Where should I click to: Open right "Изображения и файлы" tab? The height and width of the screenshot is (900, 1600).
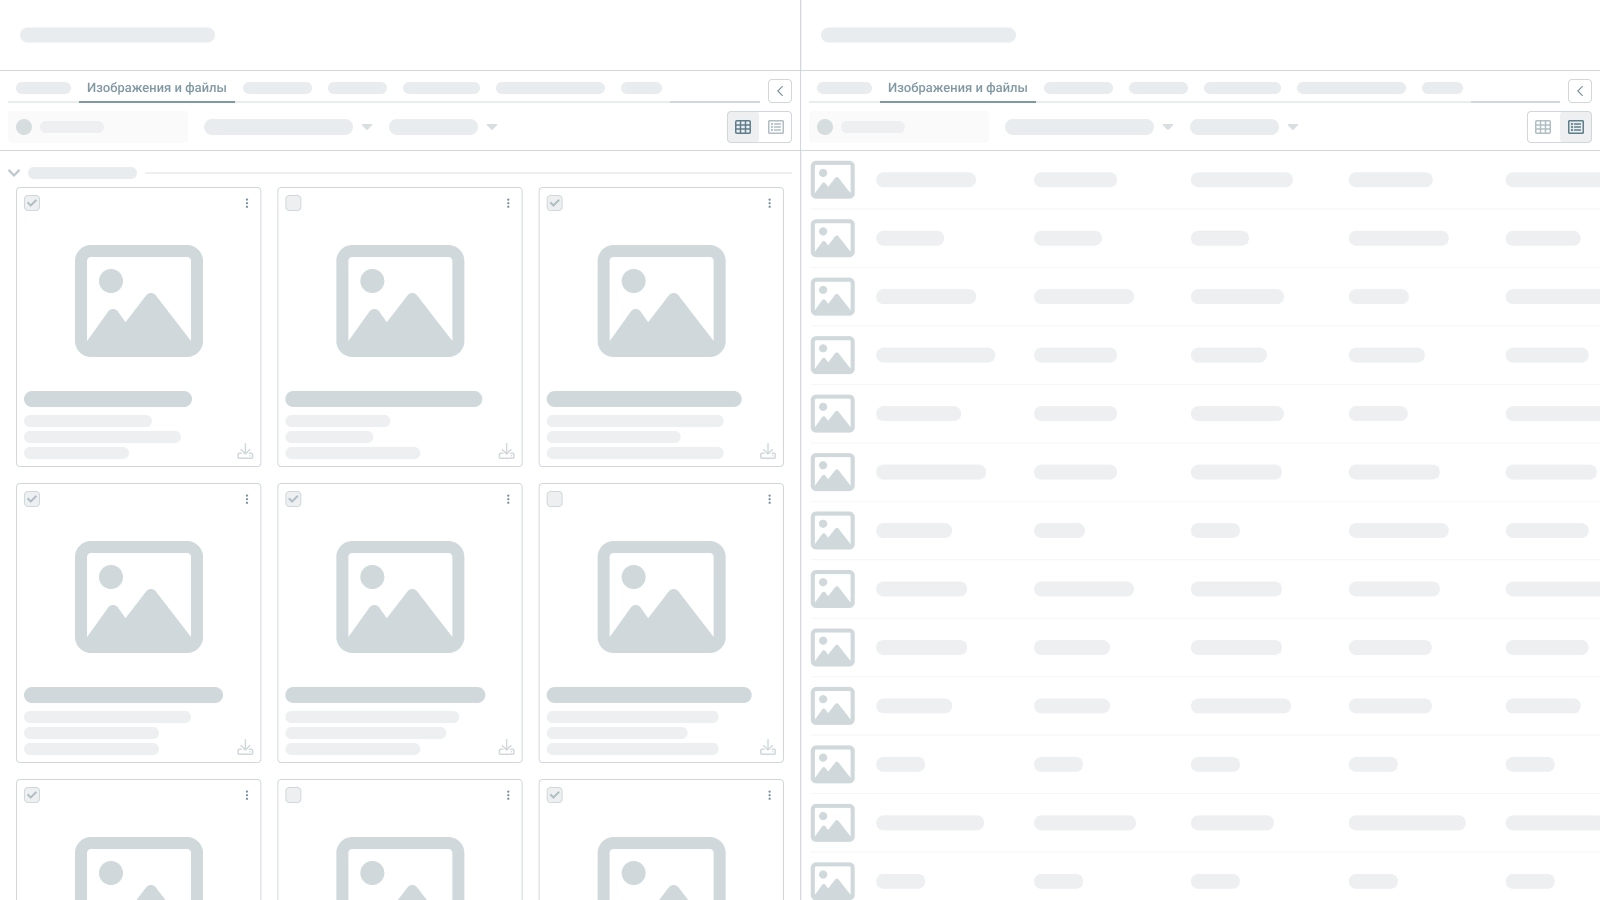coord(957,88)
